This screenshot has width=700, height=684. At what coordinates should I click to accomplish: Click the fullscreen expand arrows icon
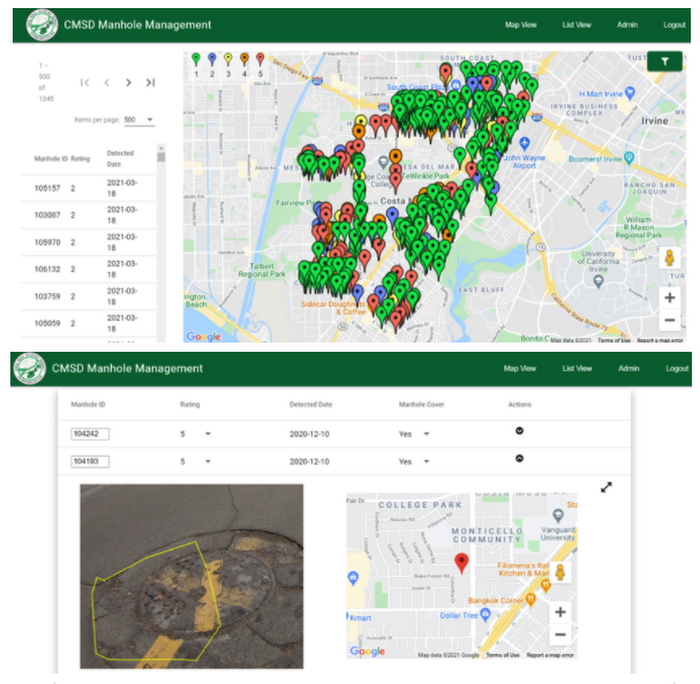(x=606, y=487)
